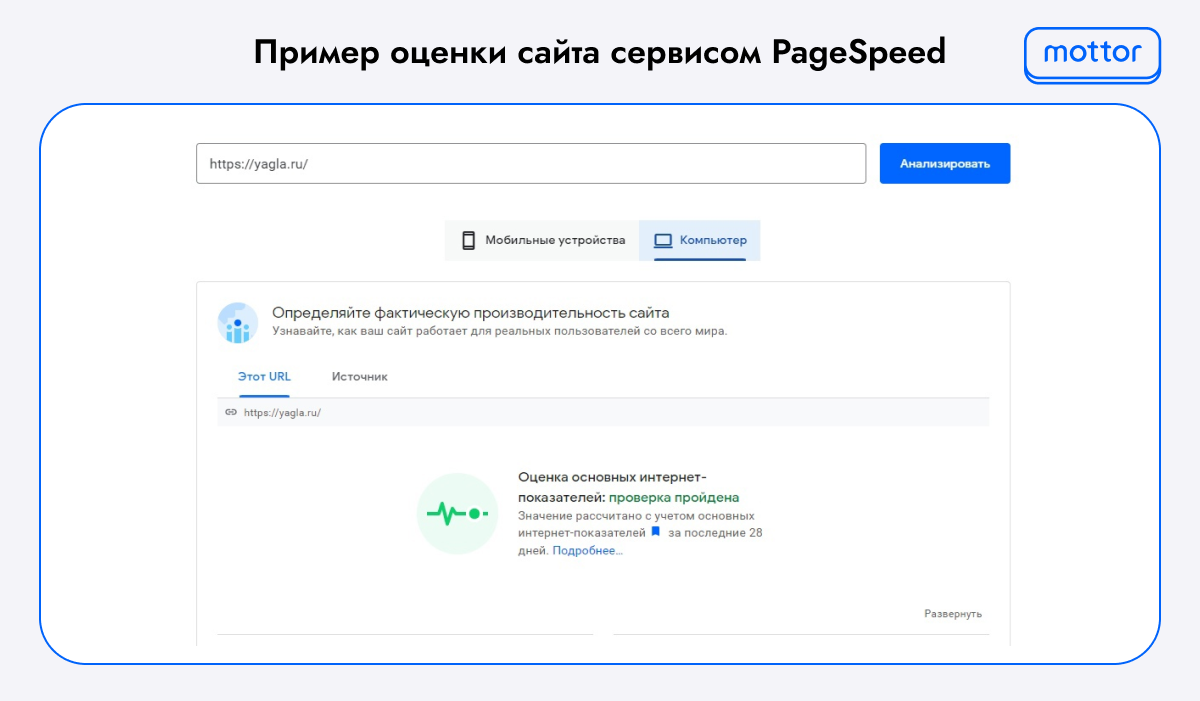Click the subtitle Узнайте, как ваш сайт работает

500,331
